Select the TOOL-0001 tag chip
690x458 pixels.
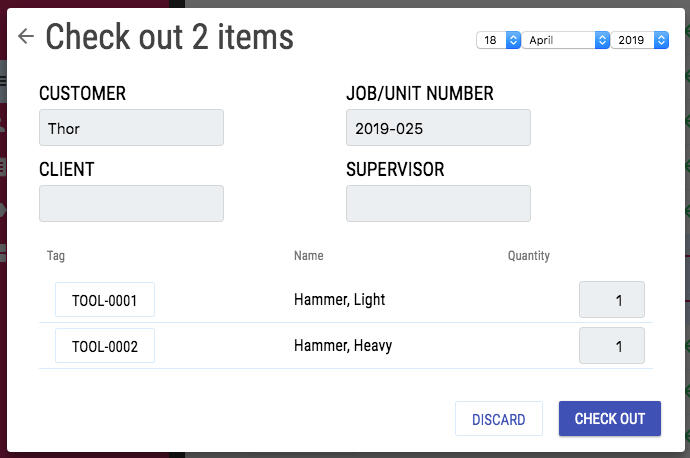click(105, 300)
